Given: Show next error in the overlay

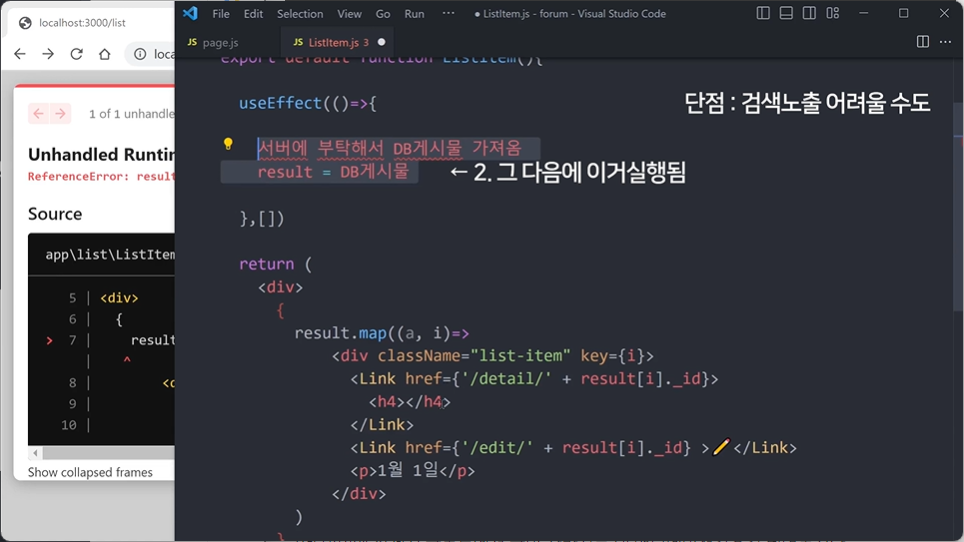Looking at the screenshot, I should (60, 114).
